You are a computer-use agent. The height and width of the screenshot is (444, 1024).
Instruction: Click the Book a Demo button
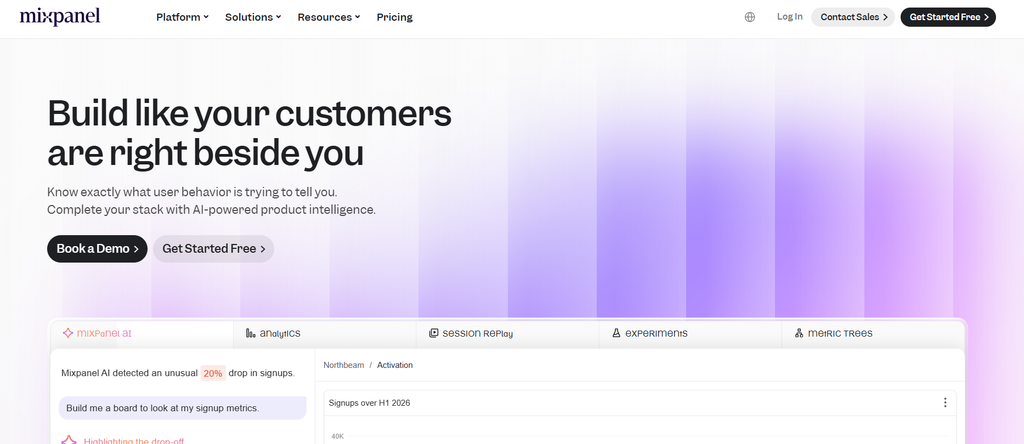97,249
